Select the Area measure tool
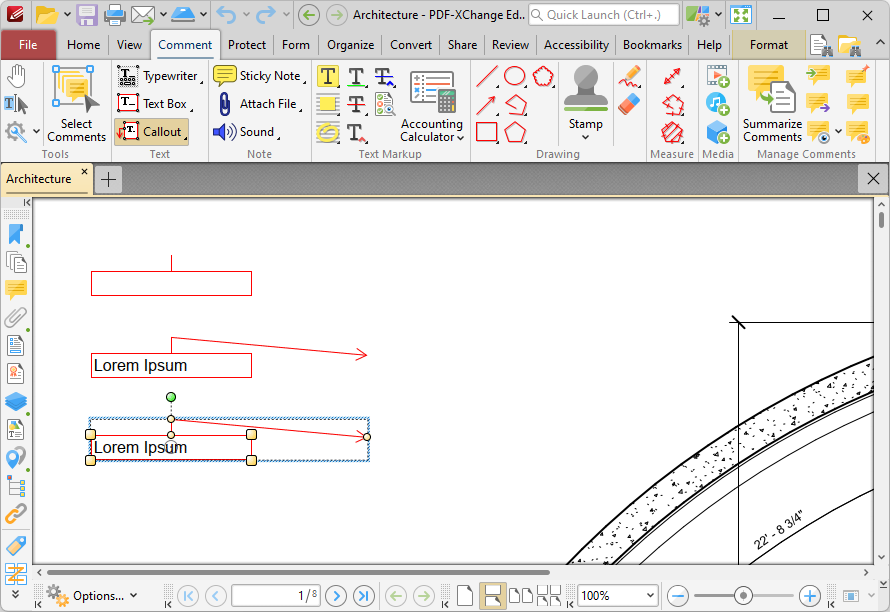 tap(672, 132)
